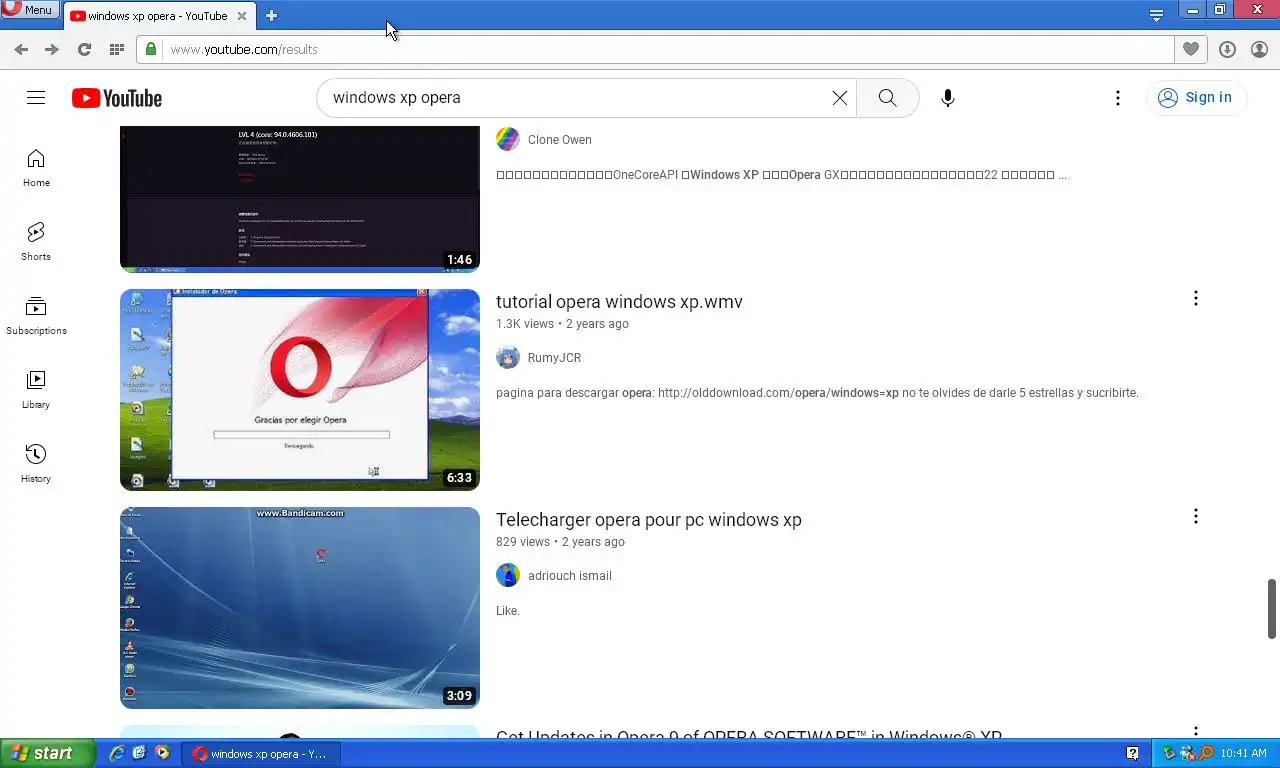Open title Telecharger opera pour pc windows xp
The image size is (1280, 768).
pyautogui.click(x=649, y=520)
